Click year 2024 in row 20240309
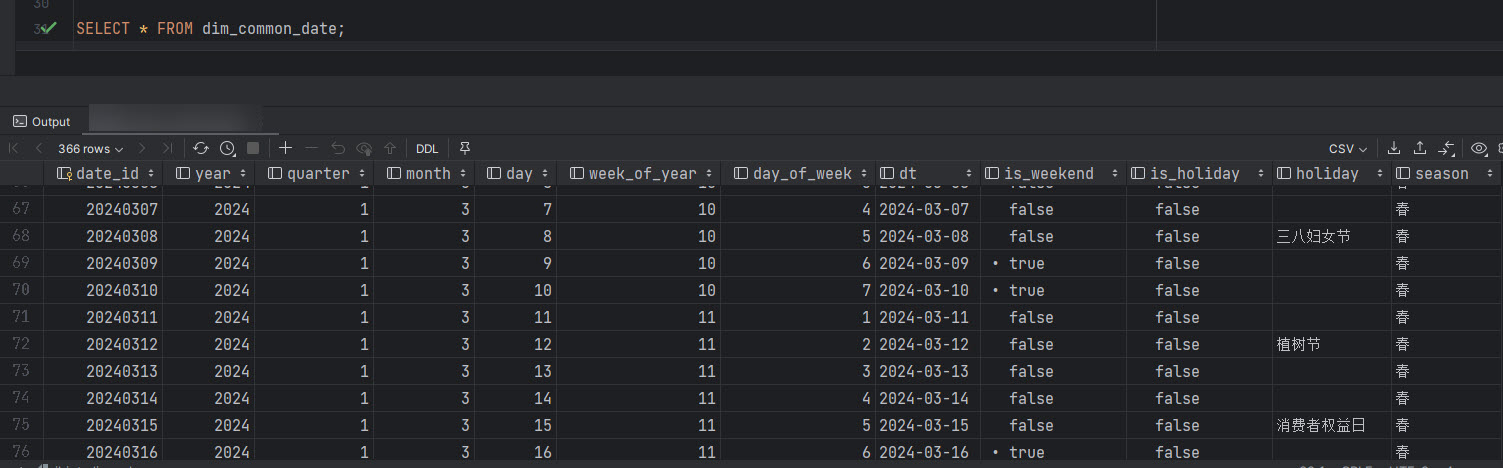This screenshot has height=468, width=1503. [x=232, y=263]
